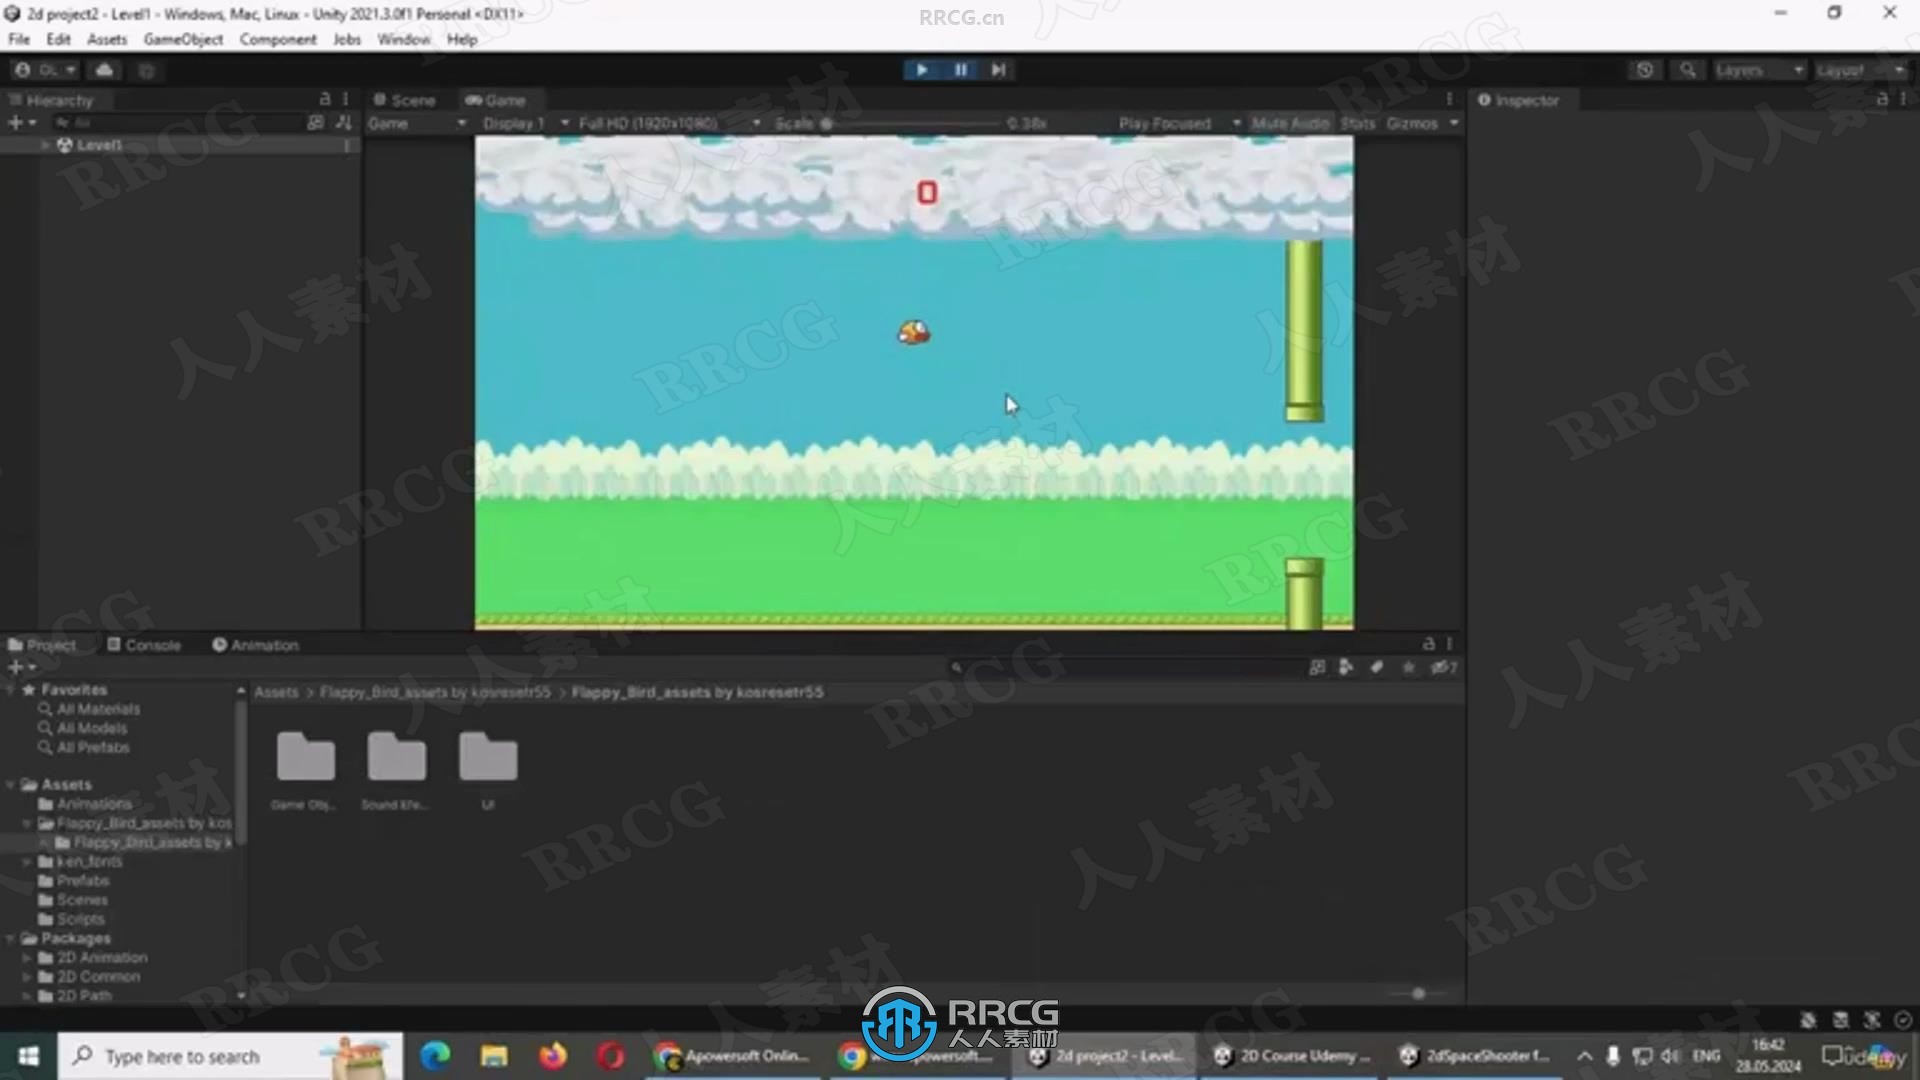Open the Game view panel three-dot menu
The width and height of the screenshot is (1920, 1080).
tap(1449, 99)
